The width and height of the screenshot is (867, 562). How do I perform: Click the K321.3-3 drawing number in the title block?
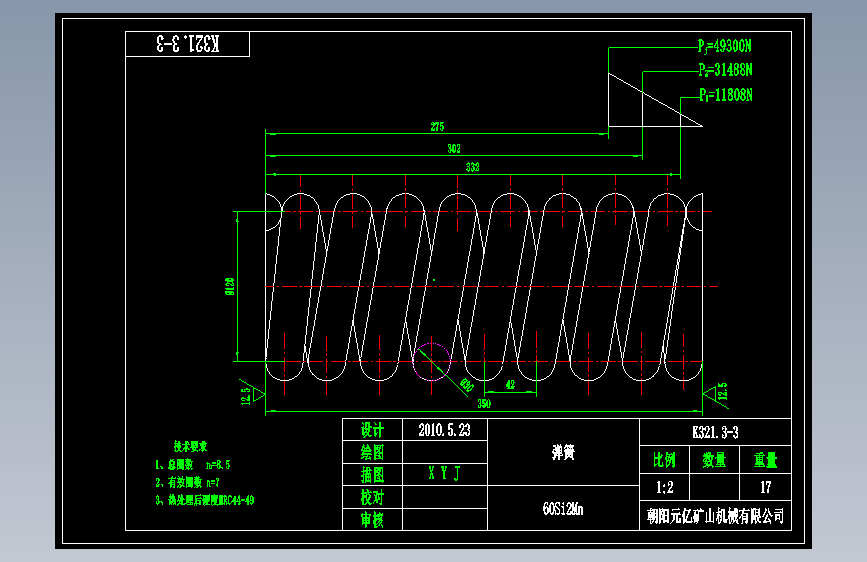pos(715,433)
